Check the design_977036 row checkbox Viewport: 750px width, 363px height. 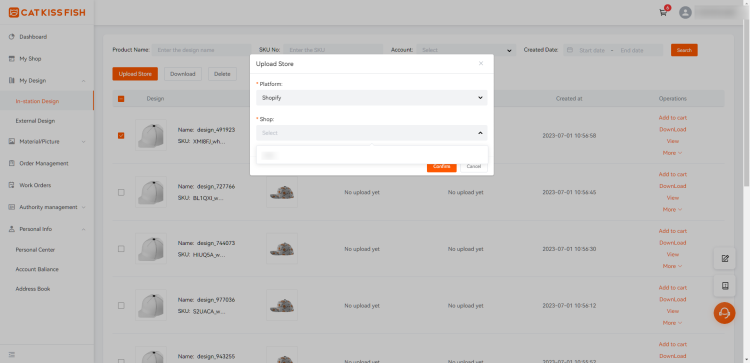121,306
